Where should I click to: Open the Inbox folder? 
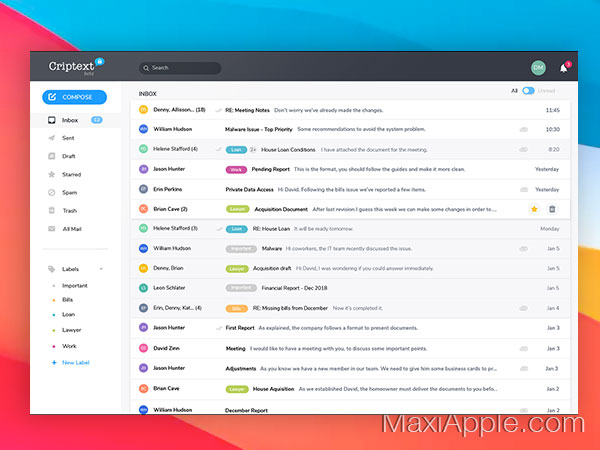(75, 120)
